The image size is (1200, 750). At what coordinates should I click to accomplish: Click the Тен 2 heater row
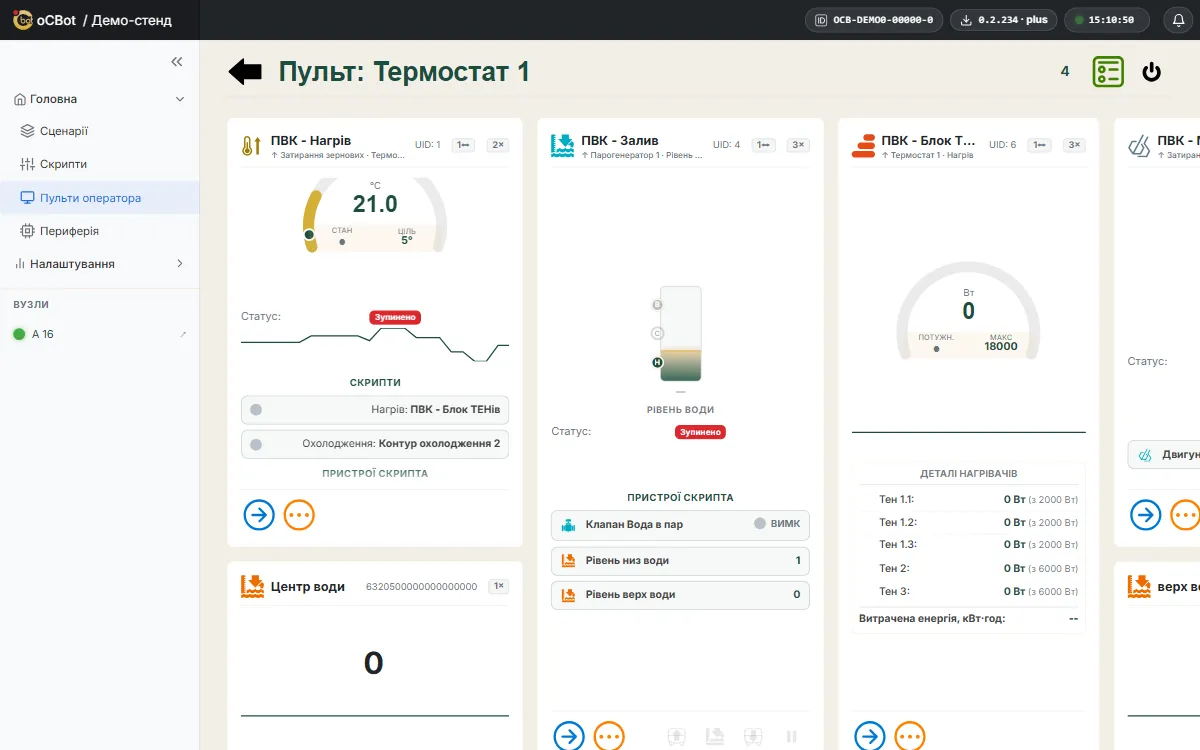click(x=968, y=568)
